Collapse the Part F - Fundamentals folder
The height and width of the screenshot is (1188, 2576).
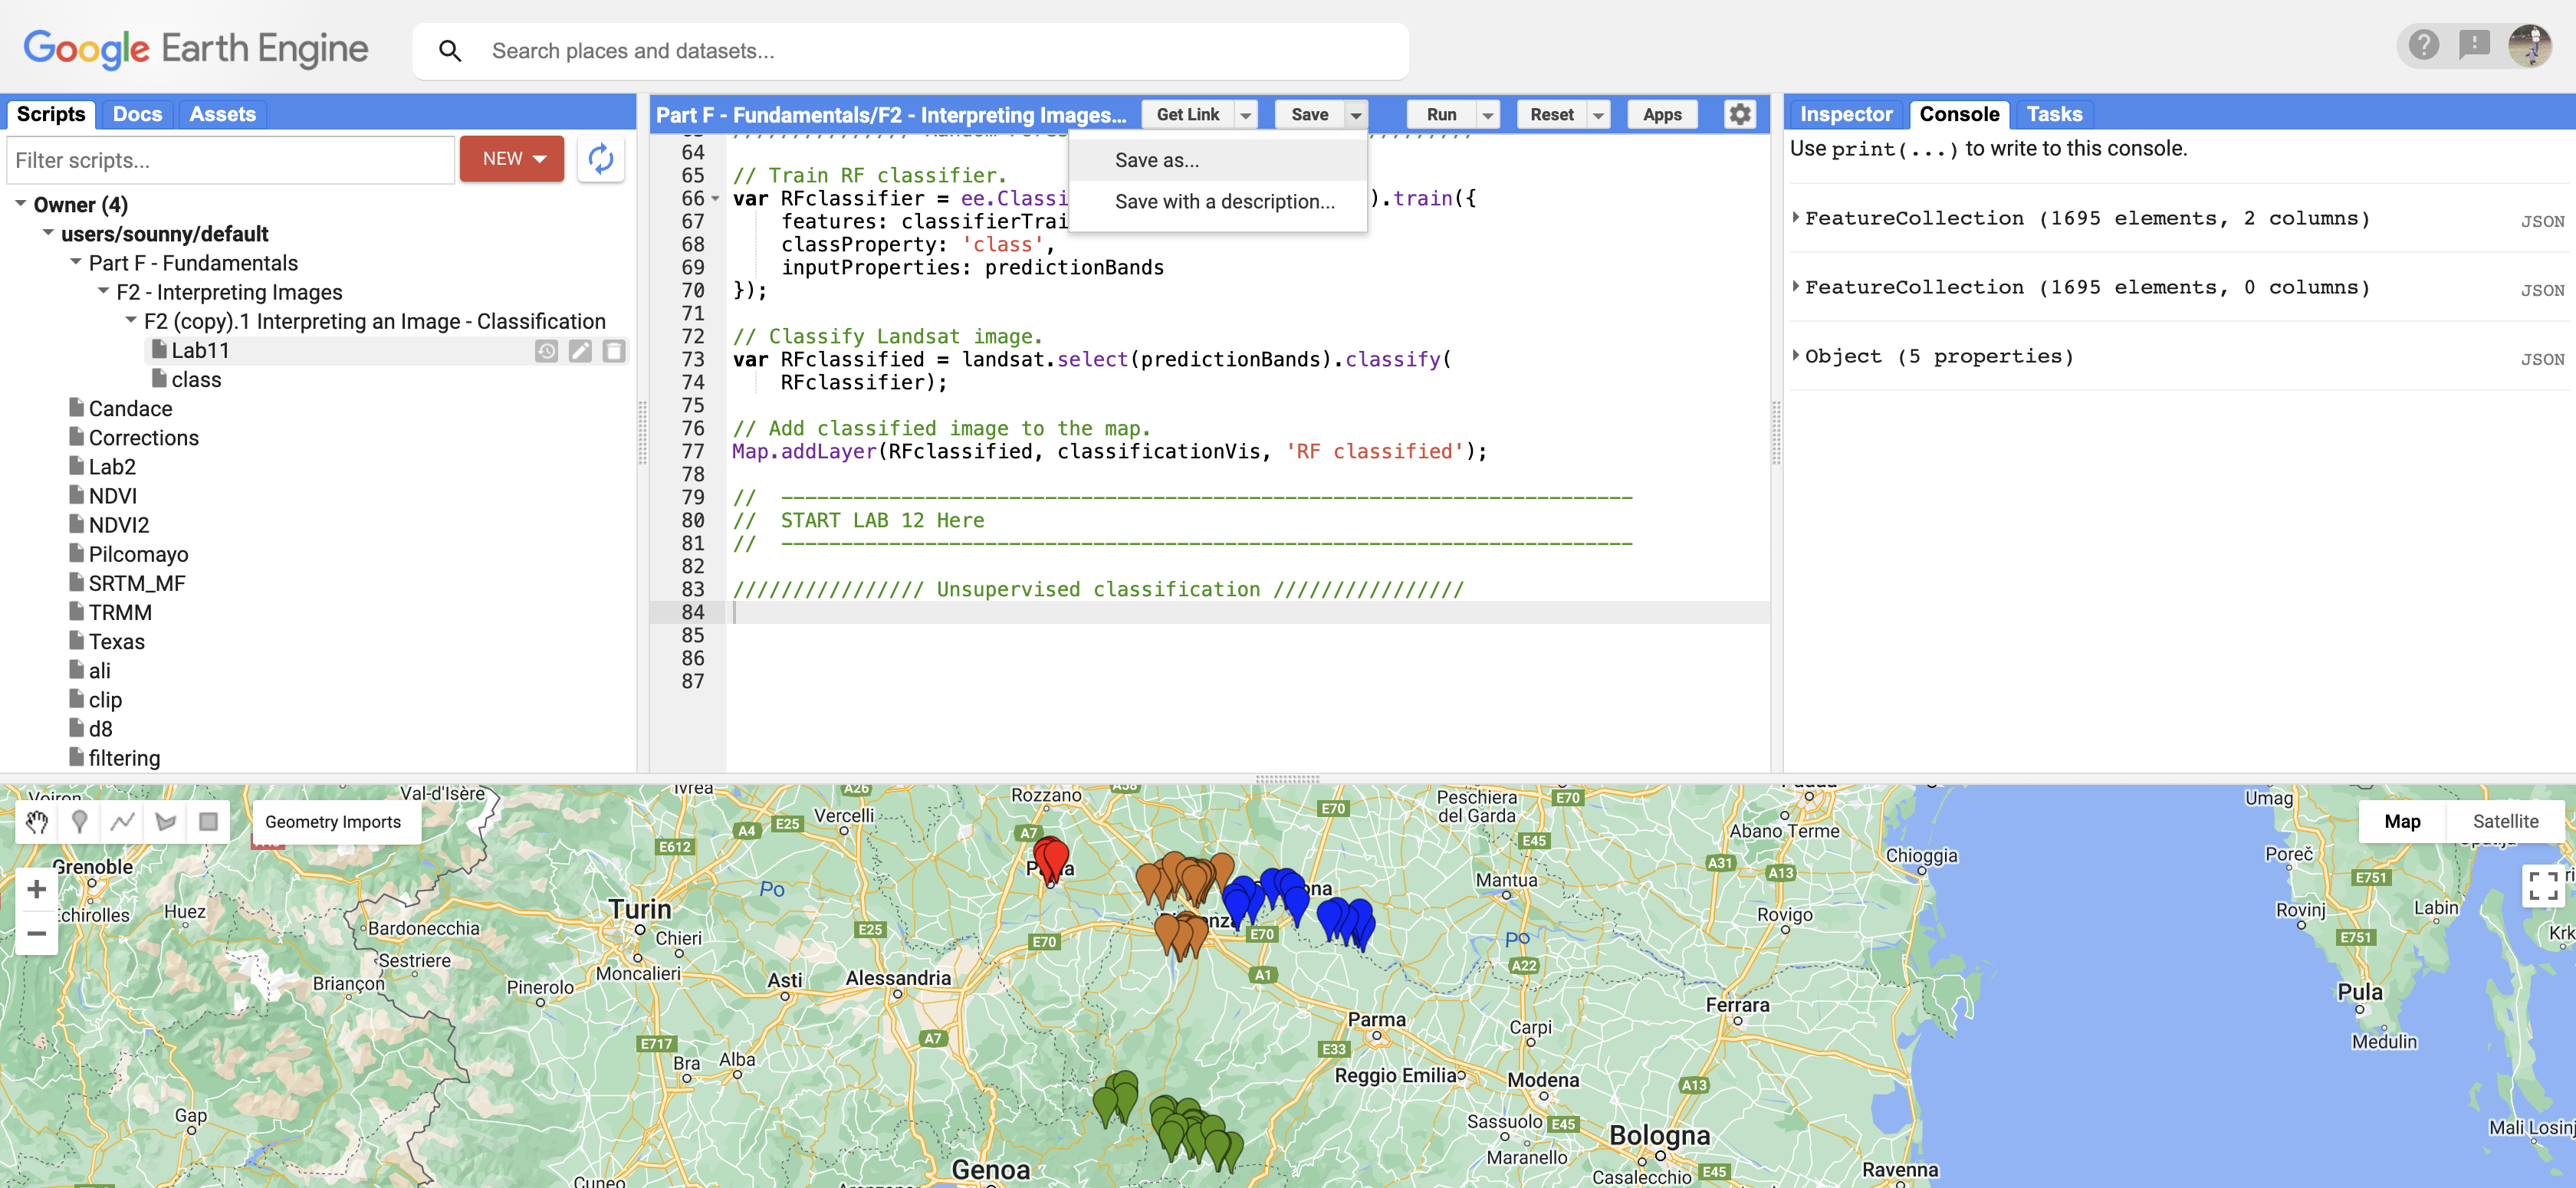pyautogui.click(x=74, y=262)
